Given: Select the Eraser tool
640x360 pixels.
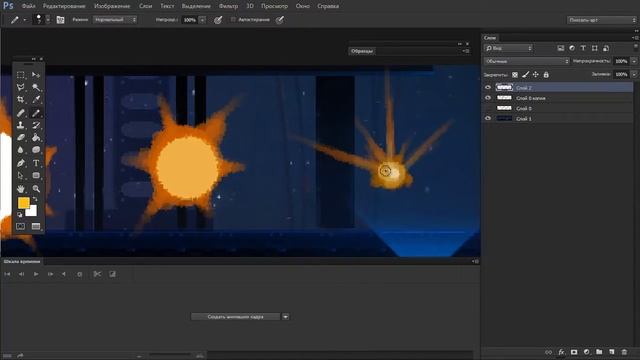Looking at the screenshot, I should 20,138.
